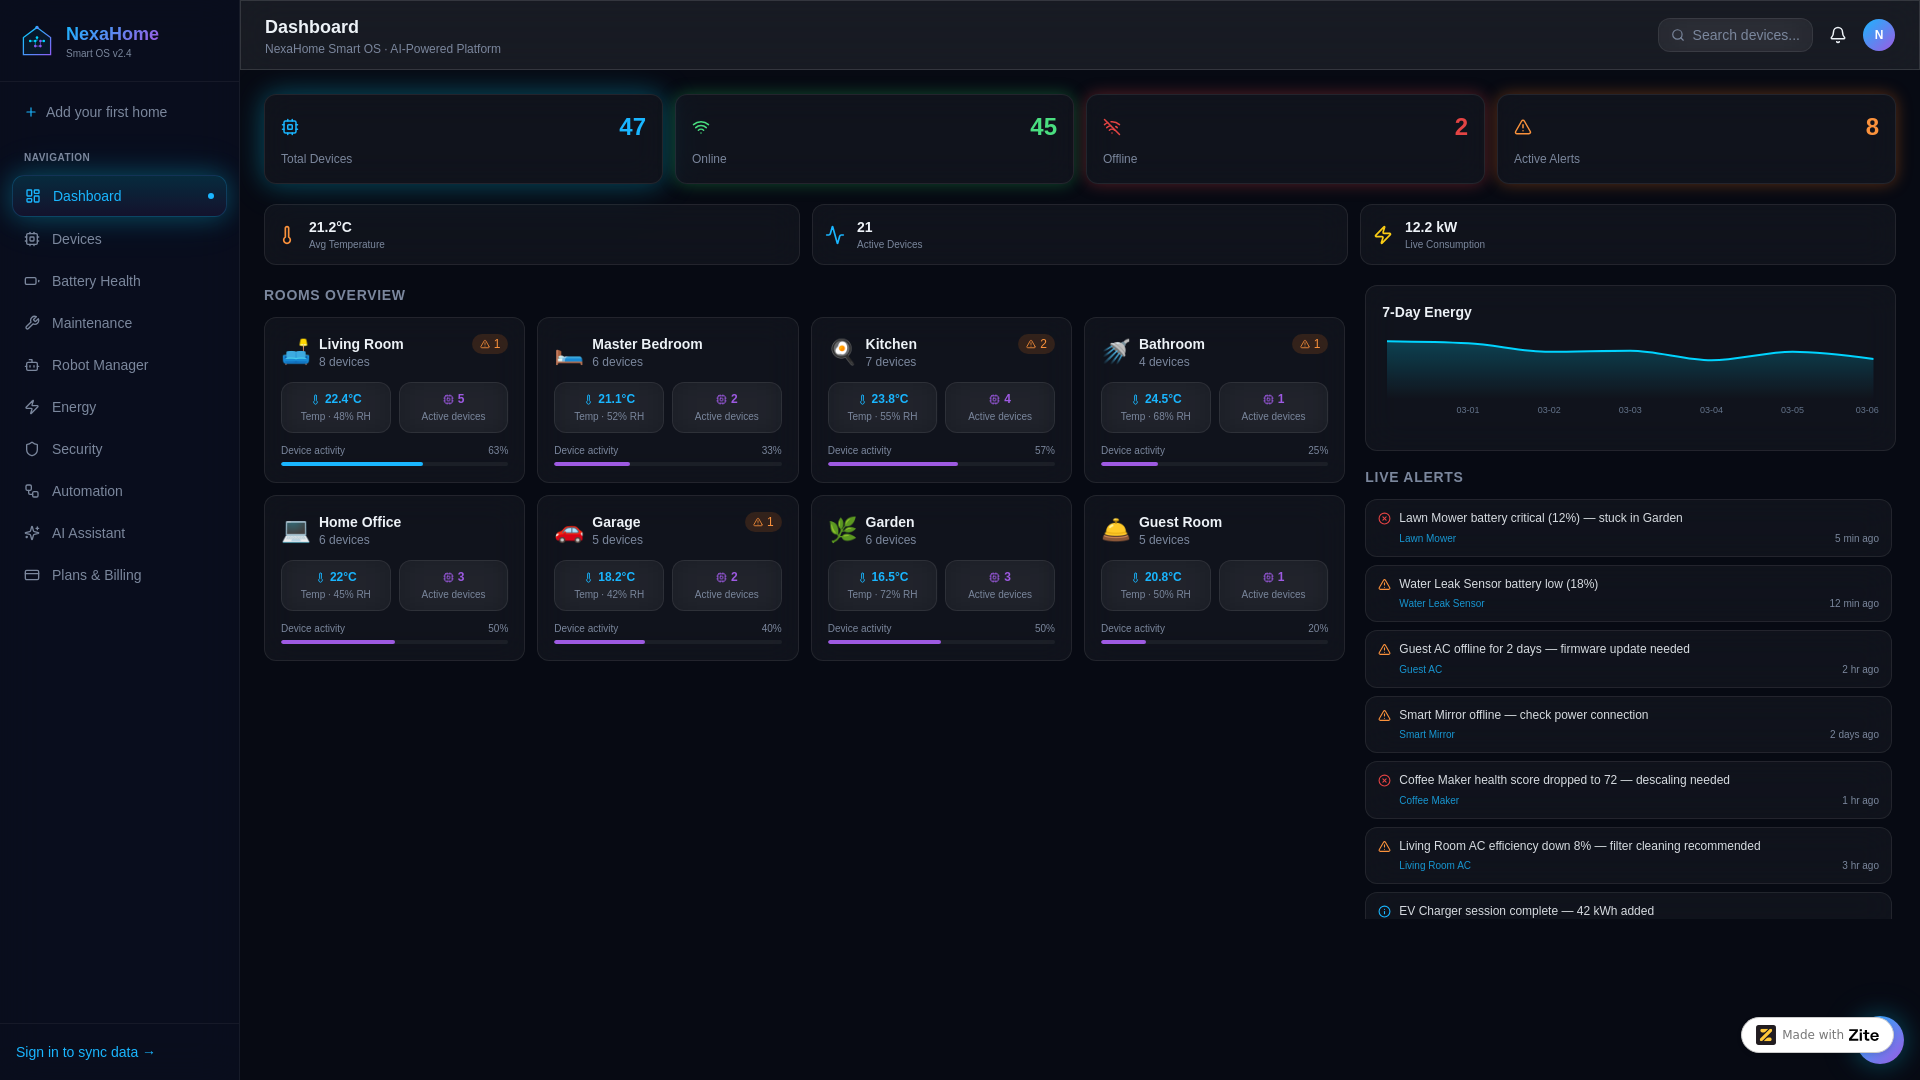1920x1080 pixels.
Task: Click the Live Consumption lightning icon
Action: coord(1383,235)
